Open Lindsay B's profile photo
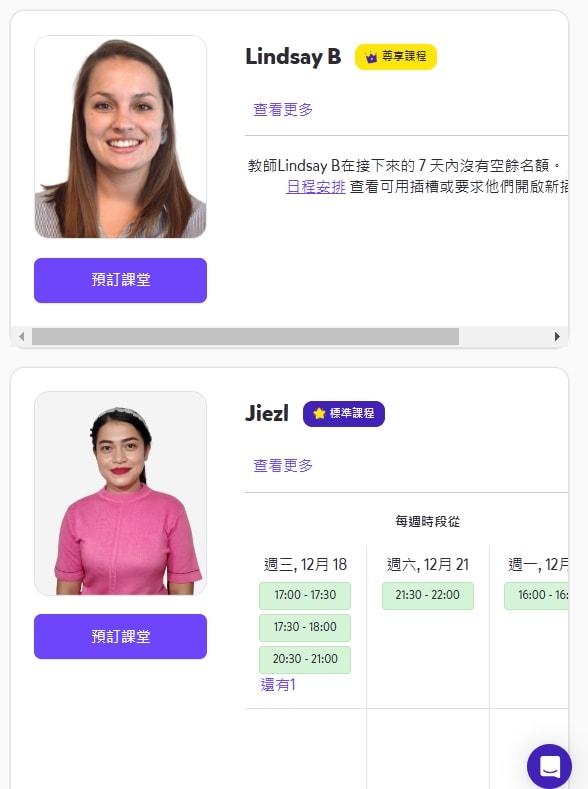 tap(120, 137)
